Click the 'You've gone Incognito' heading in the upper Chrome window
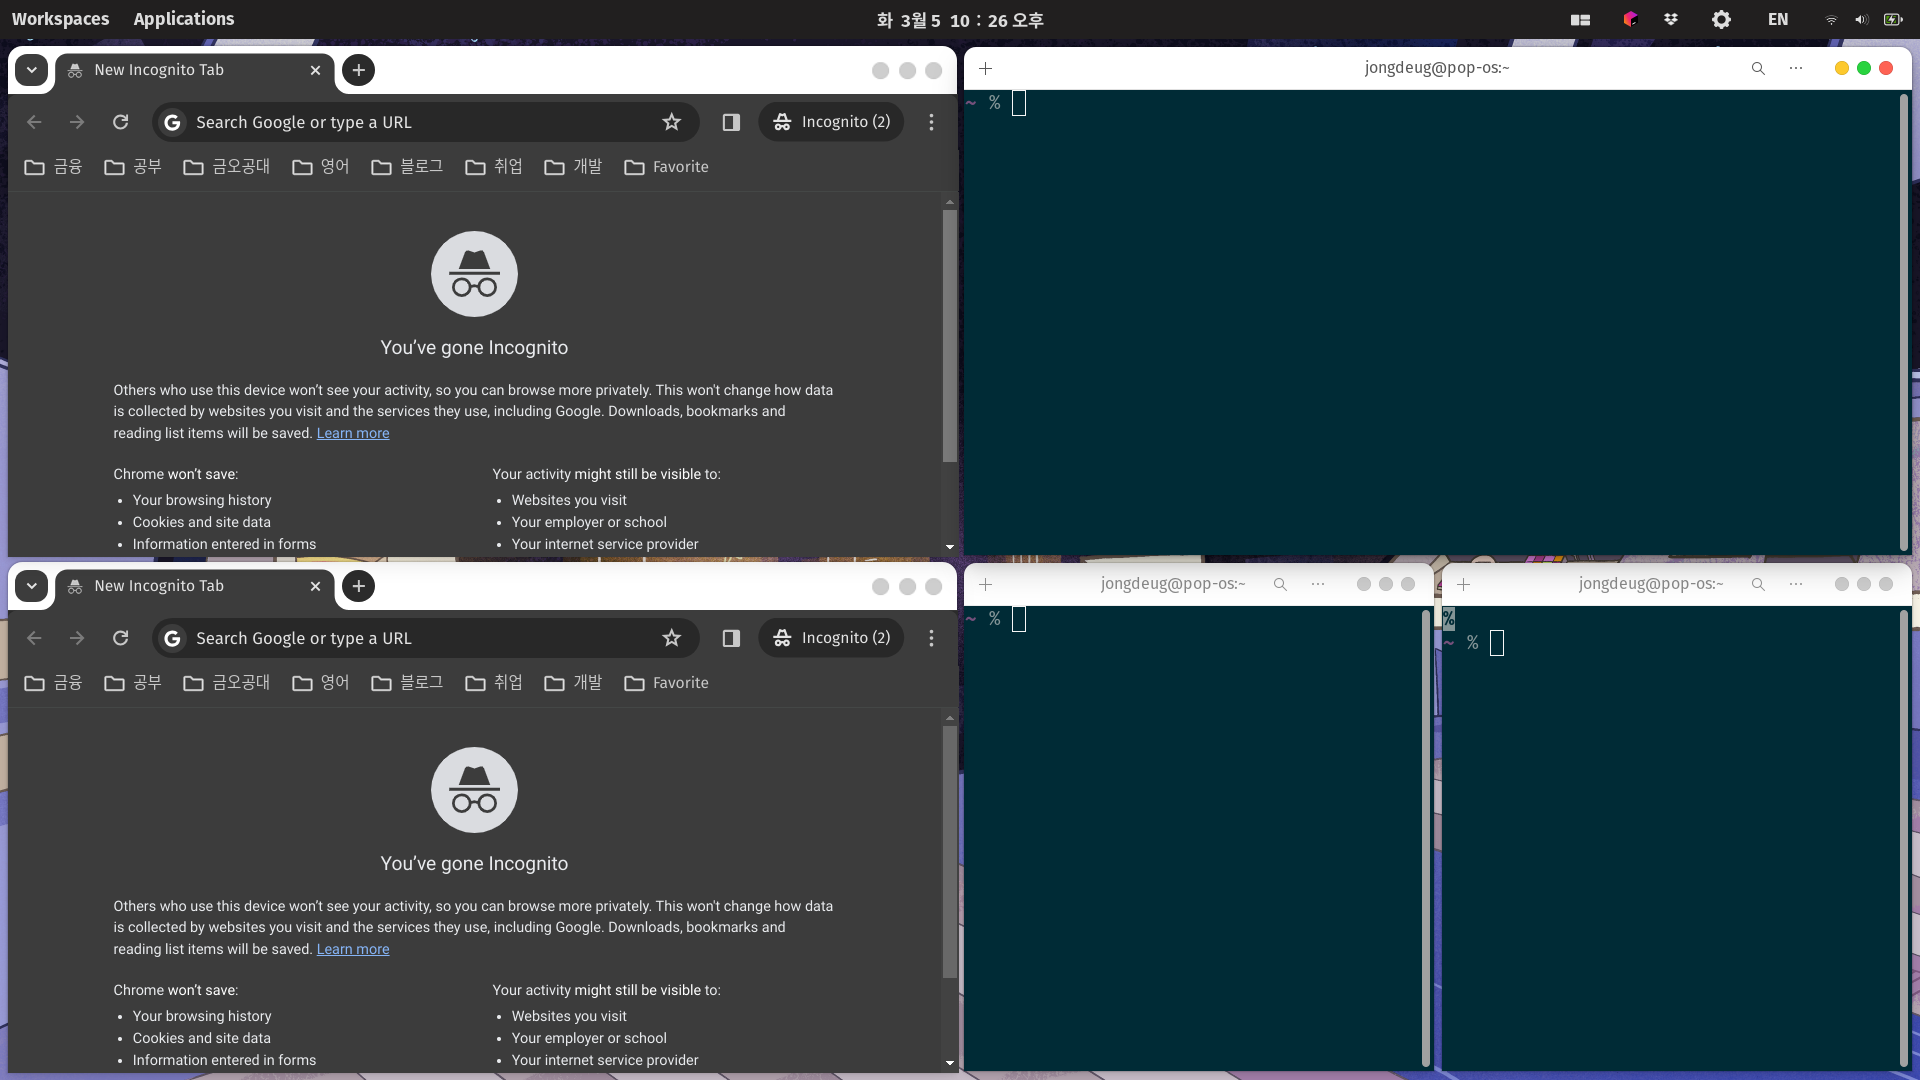 tap(474, 348)
